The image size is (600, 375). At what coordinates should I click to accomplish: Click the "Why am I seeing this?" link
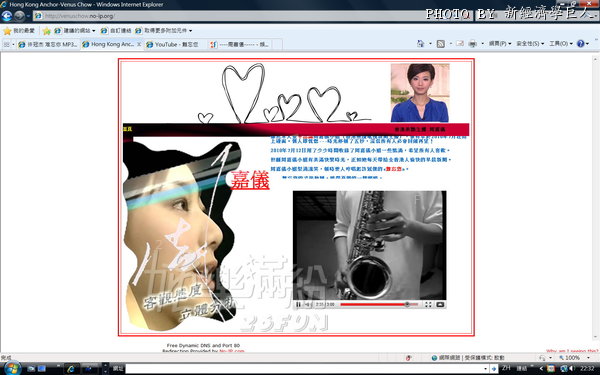(572, 351)
